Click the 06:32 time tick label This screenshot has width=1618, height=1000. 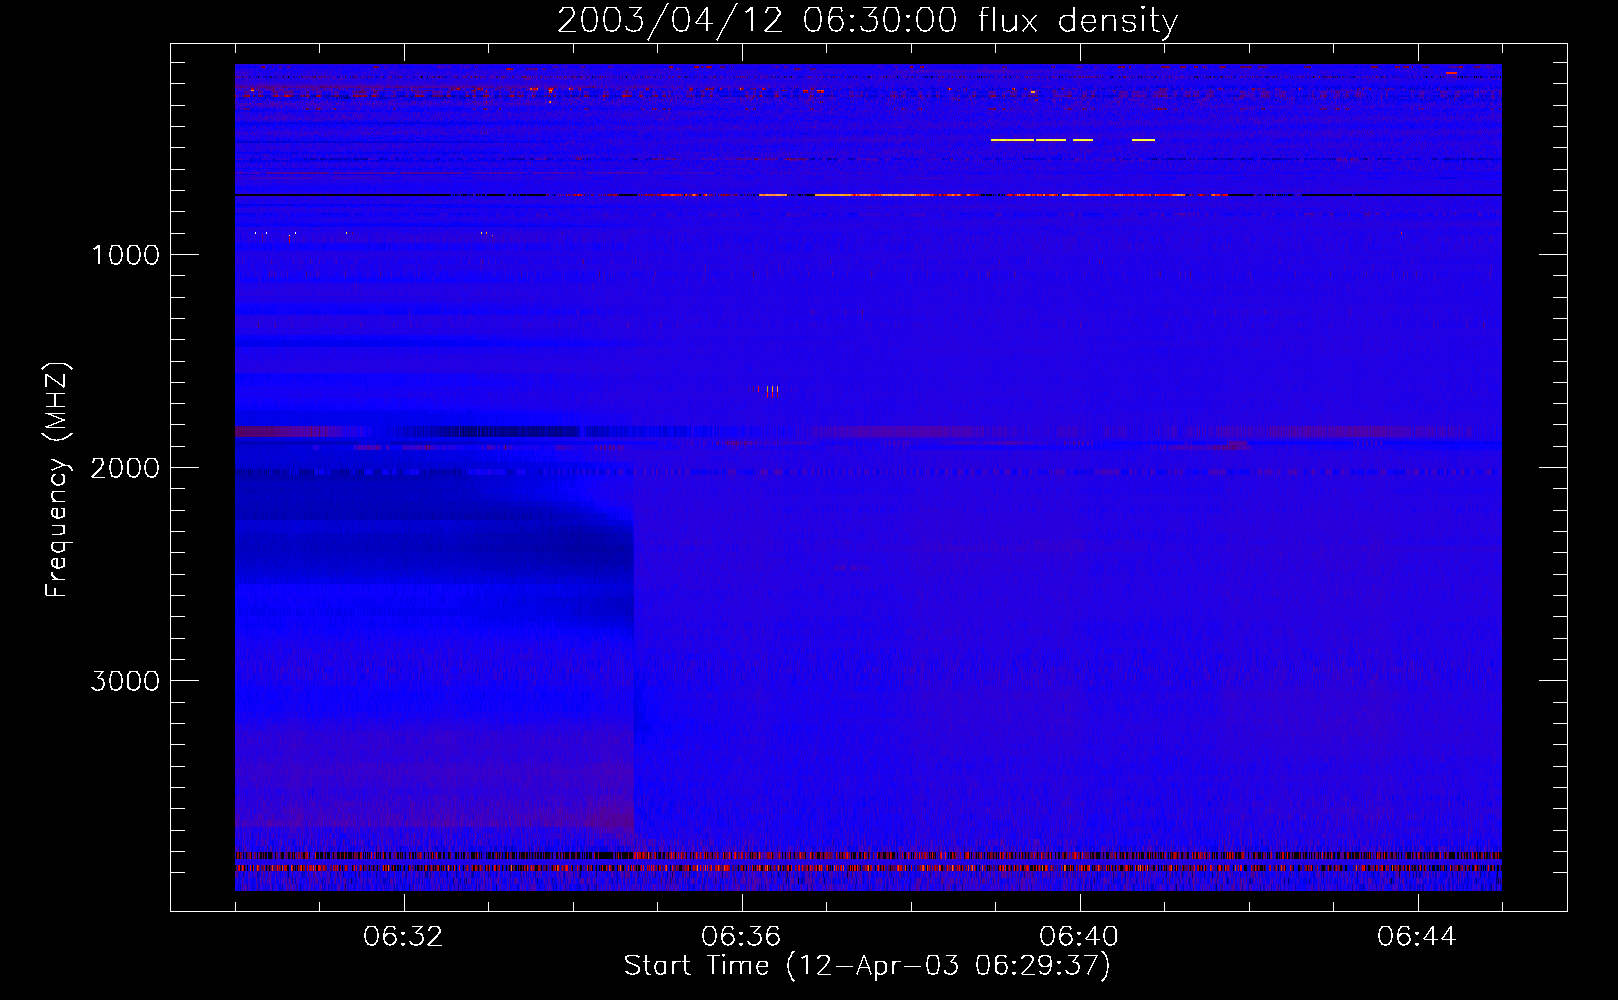click(403, 937)
